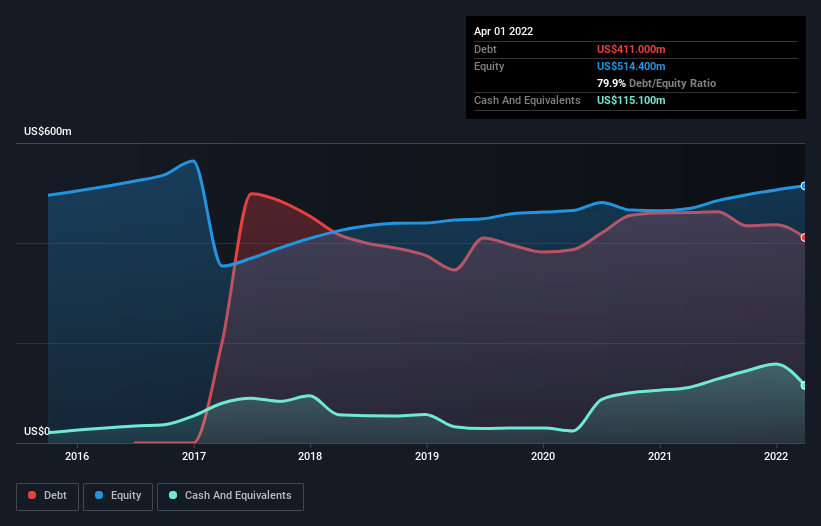The height and width of the screenshot is (526, 821).
Task: Click the 2019 axis label
Action: pyautogui.click(x=427, y=456)
